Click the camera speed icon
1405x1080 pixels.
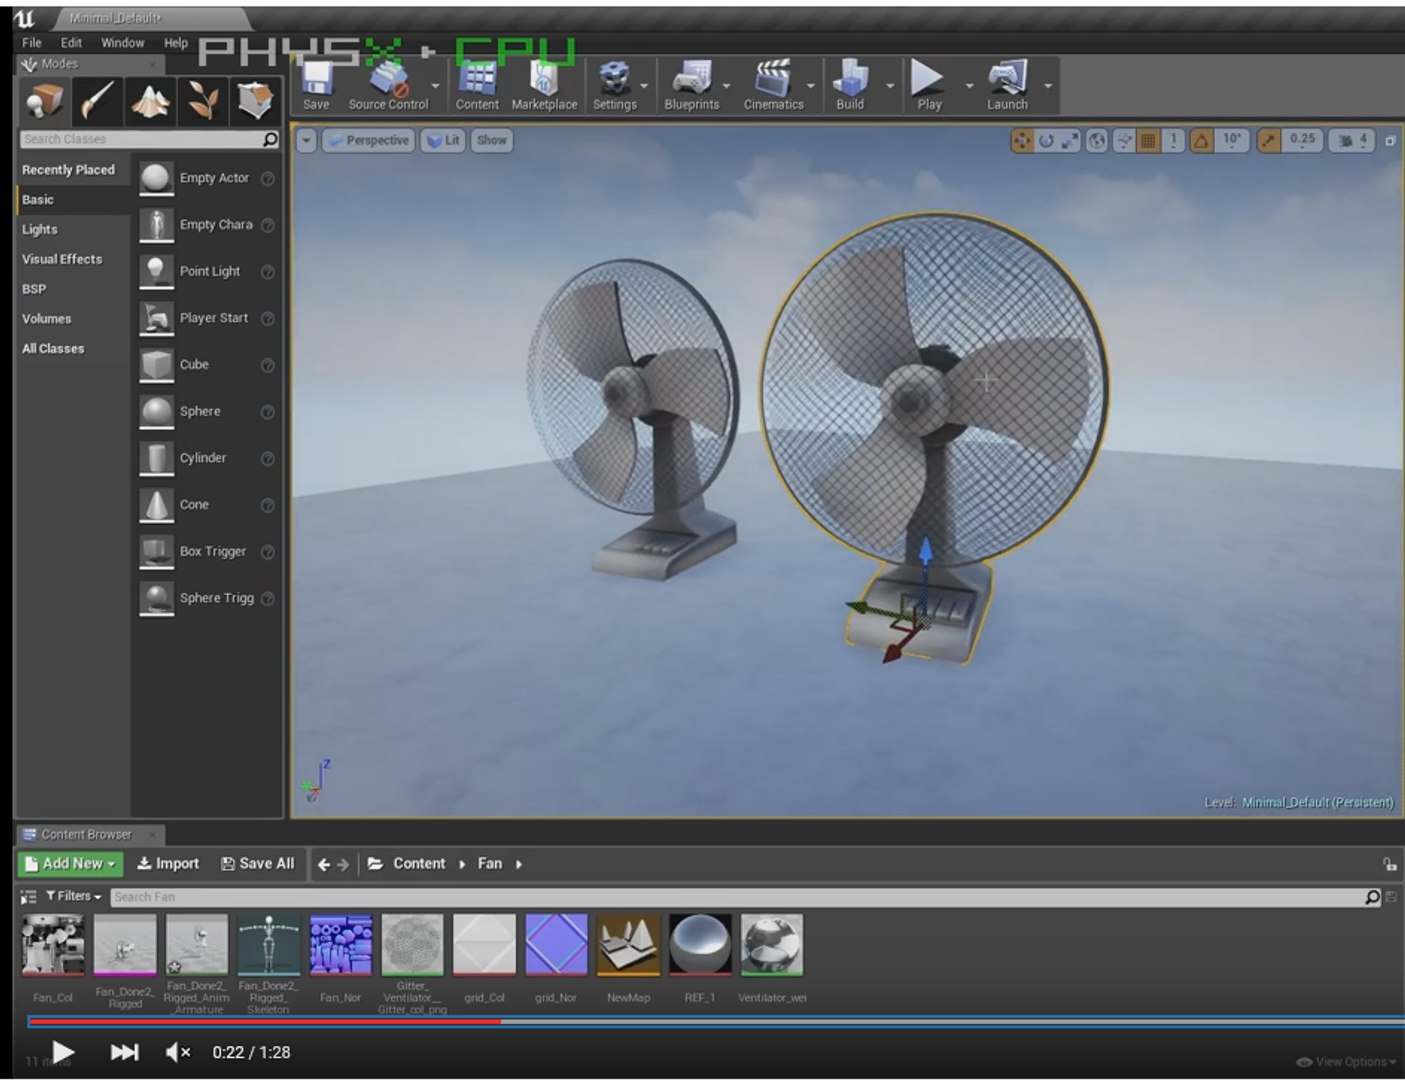coord(1345,141)
